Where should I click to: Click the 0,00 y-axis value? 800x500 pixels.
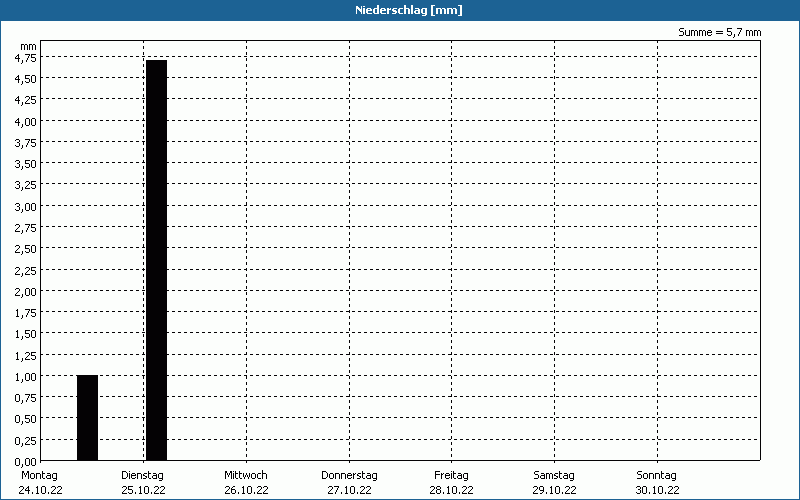click(x=26, y=462)
